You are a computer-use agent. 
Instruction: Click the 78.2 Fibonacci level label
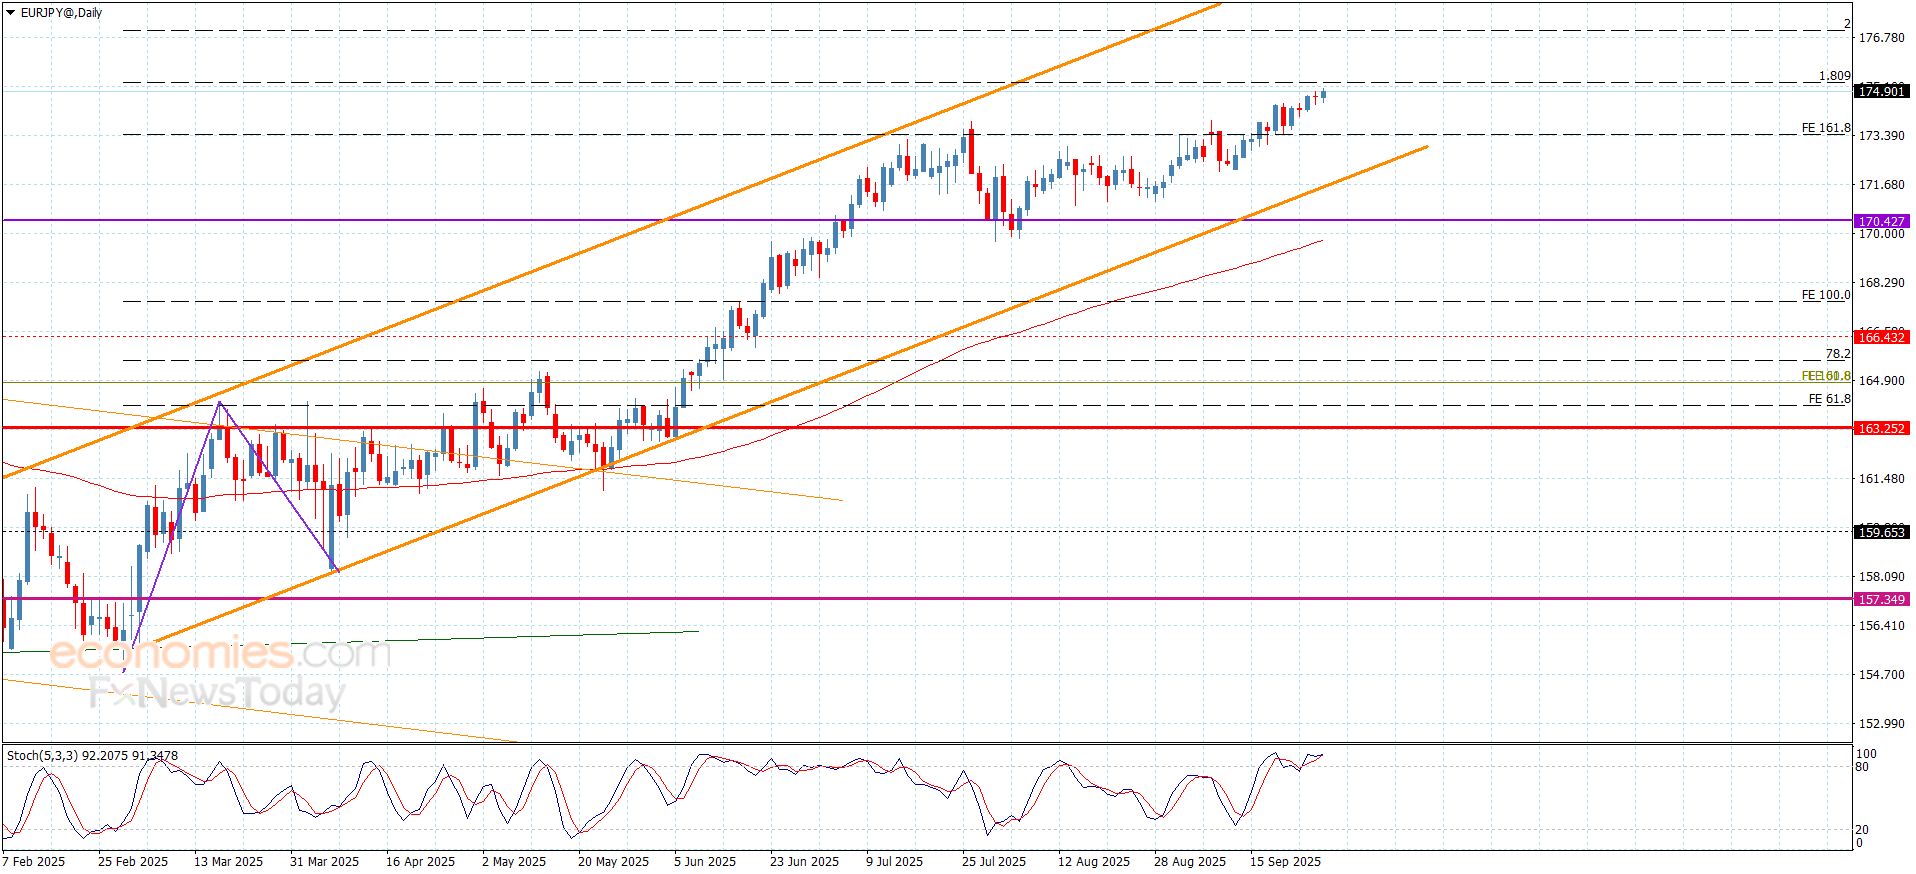(1838, 354)
